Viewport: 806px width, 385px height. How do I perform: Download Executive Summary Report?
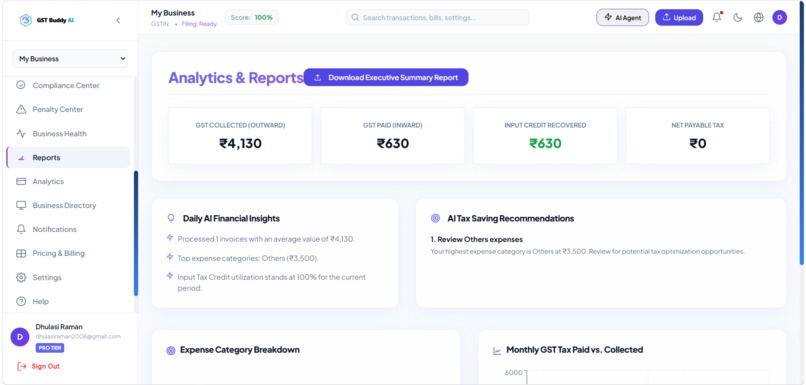386,78
